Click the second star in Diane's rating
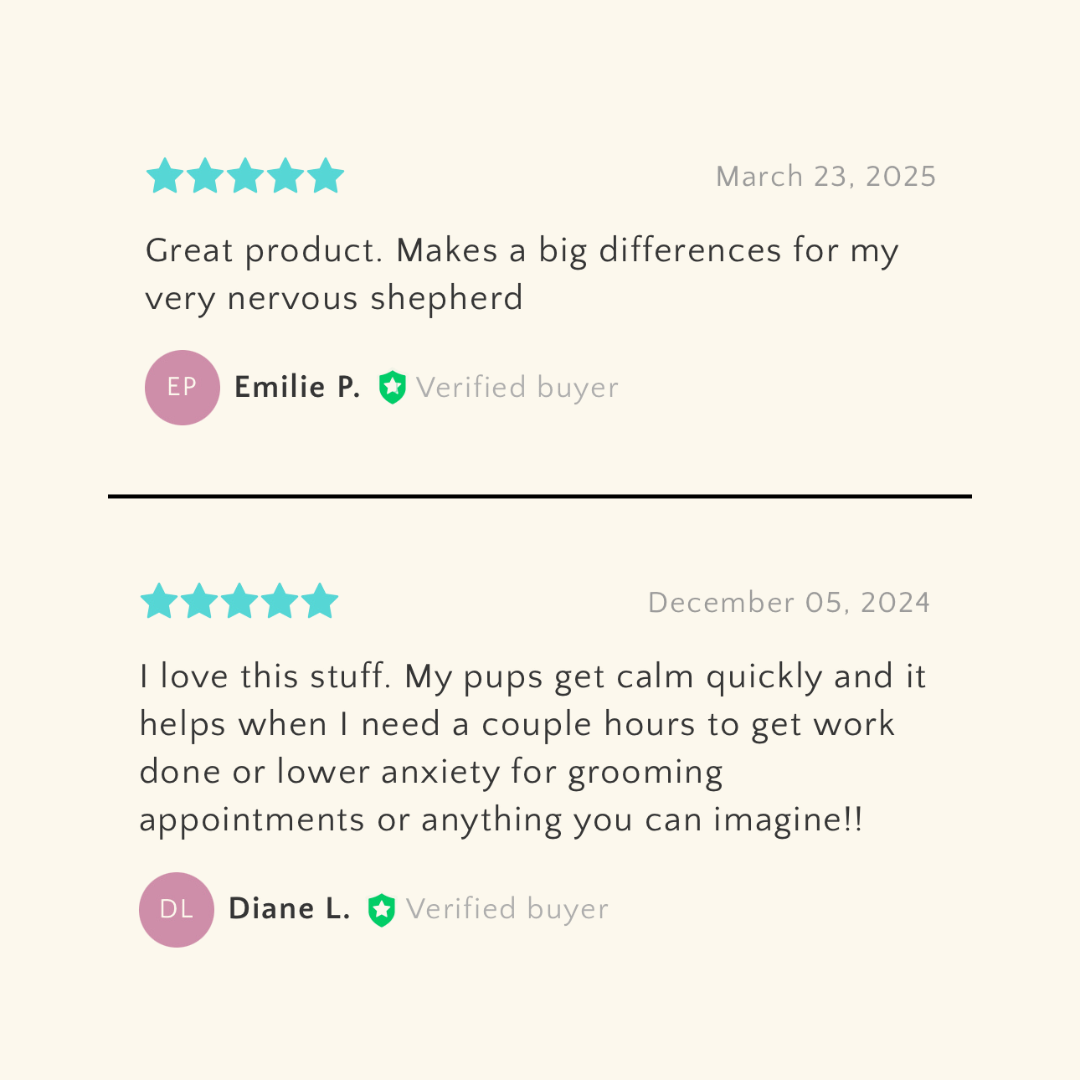 pyautogui.click(x=199, y=602)
